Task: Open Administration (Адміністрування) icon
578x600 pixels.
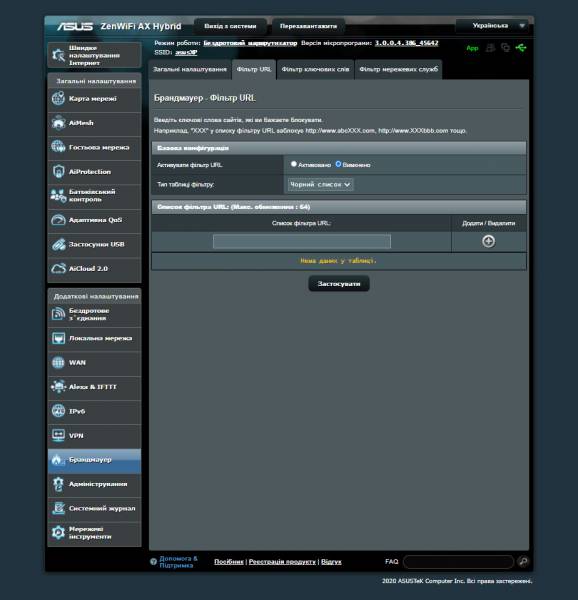Action: tap(58, 484)
